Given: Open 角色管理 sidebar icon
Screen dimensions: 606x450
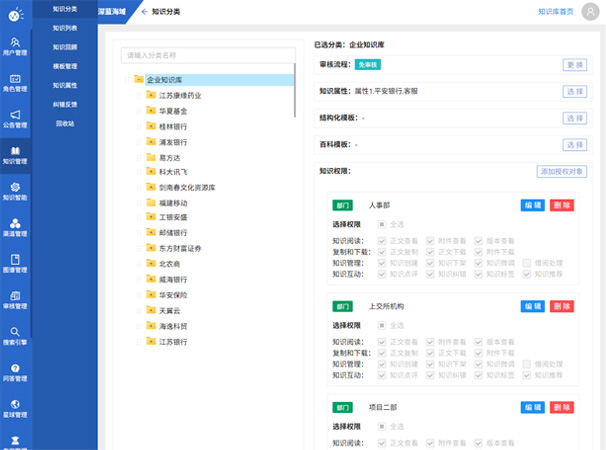Looking at the screenshot, I should coord(15,84).
